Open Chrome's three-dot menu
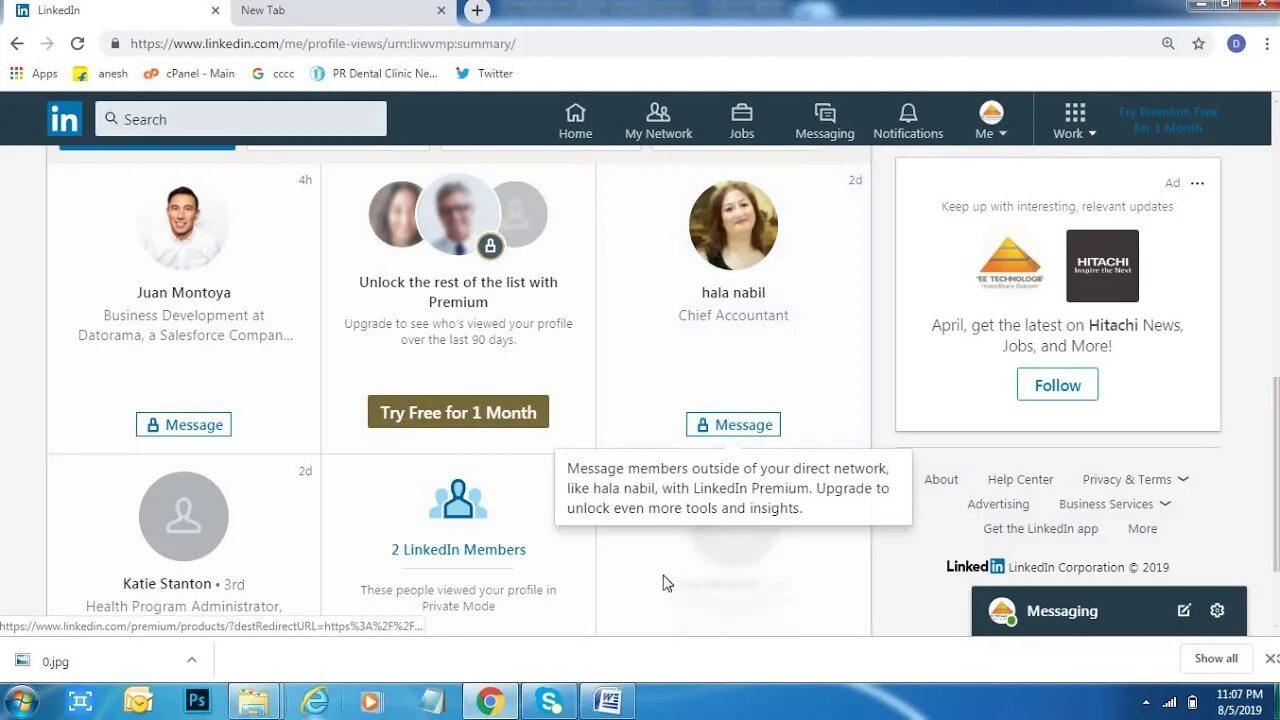This screenshot has height=720, width=1280. 1267,44
